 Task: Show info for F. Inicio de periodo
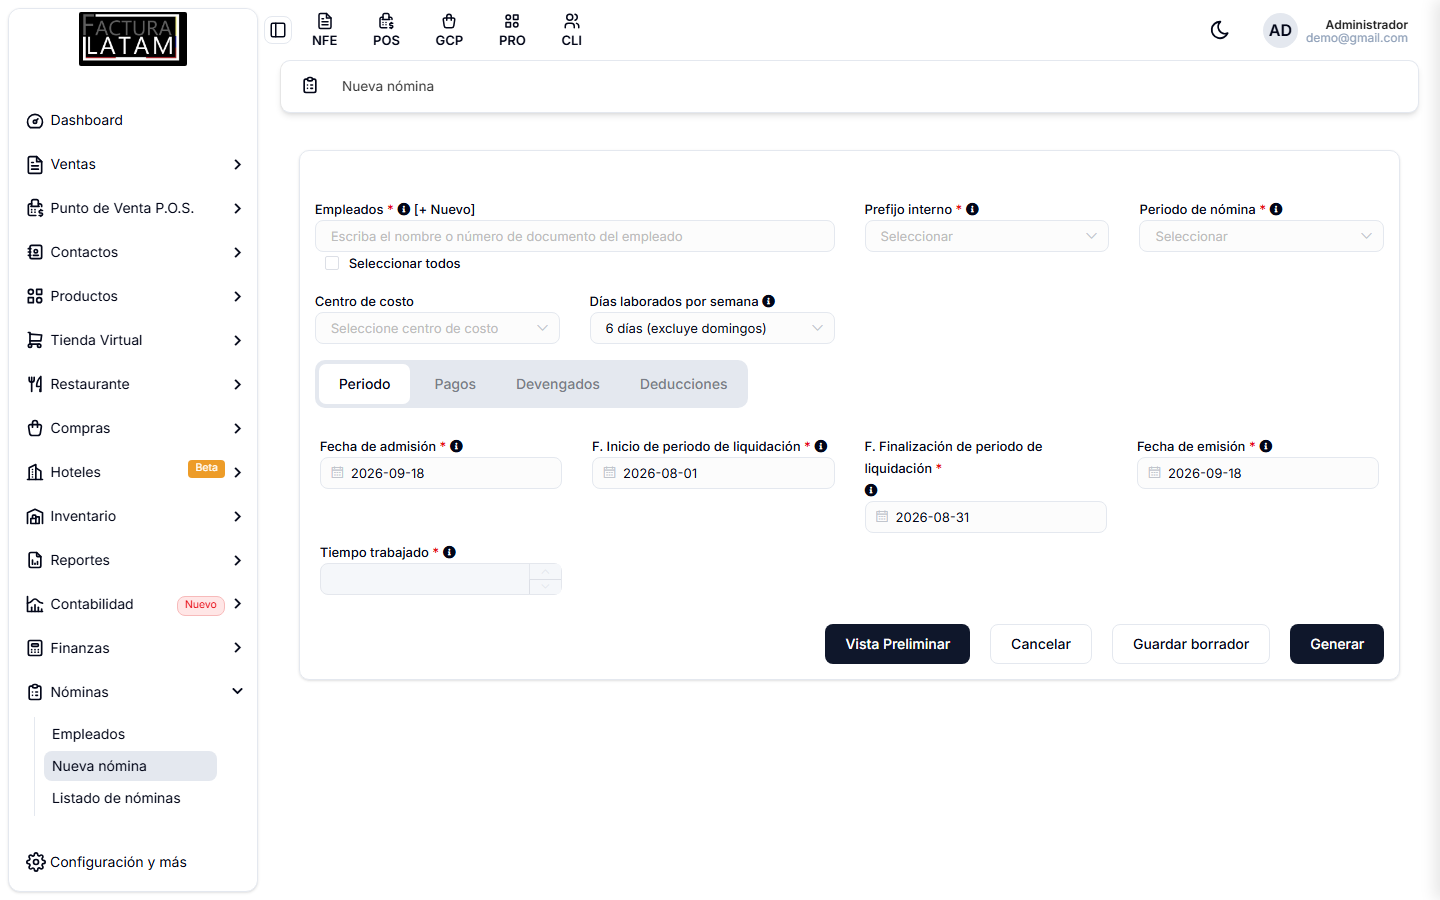[821, 446]
